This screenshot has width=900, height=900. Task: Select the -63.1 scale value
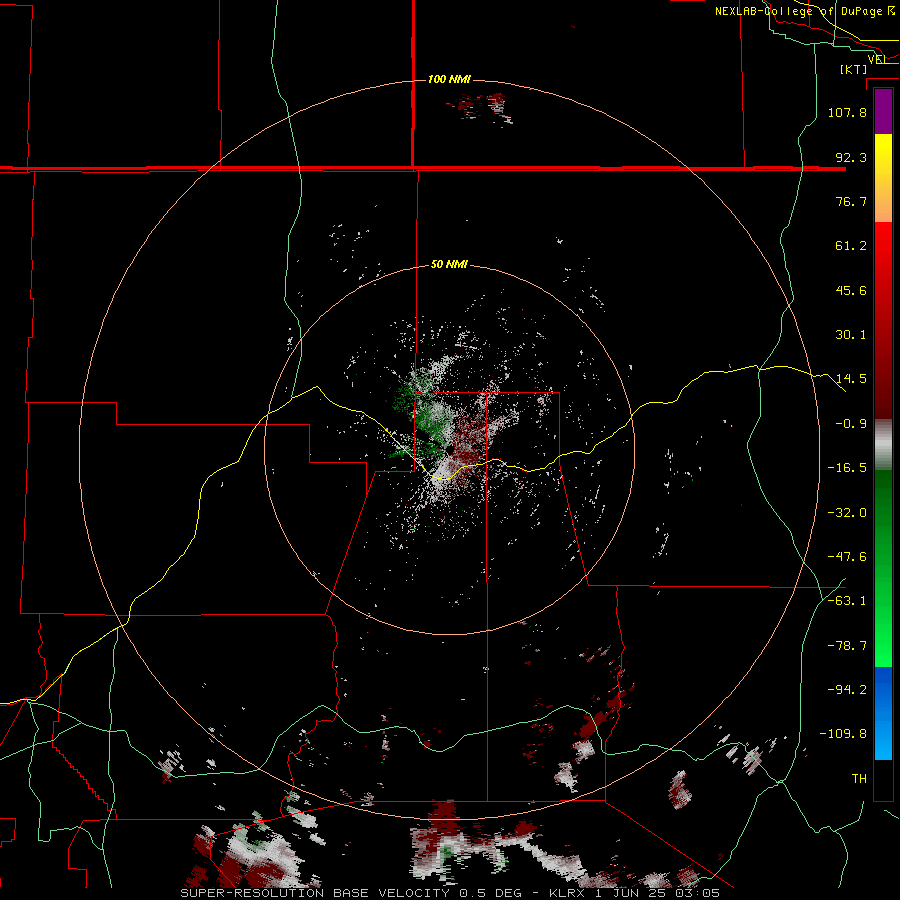point(847,601)
